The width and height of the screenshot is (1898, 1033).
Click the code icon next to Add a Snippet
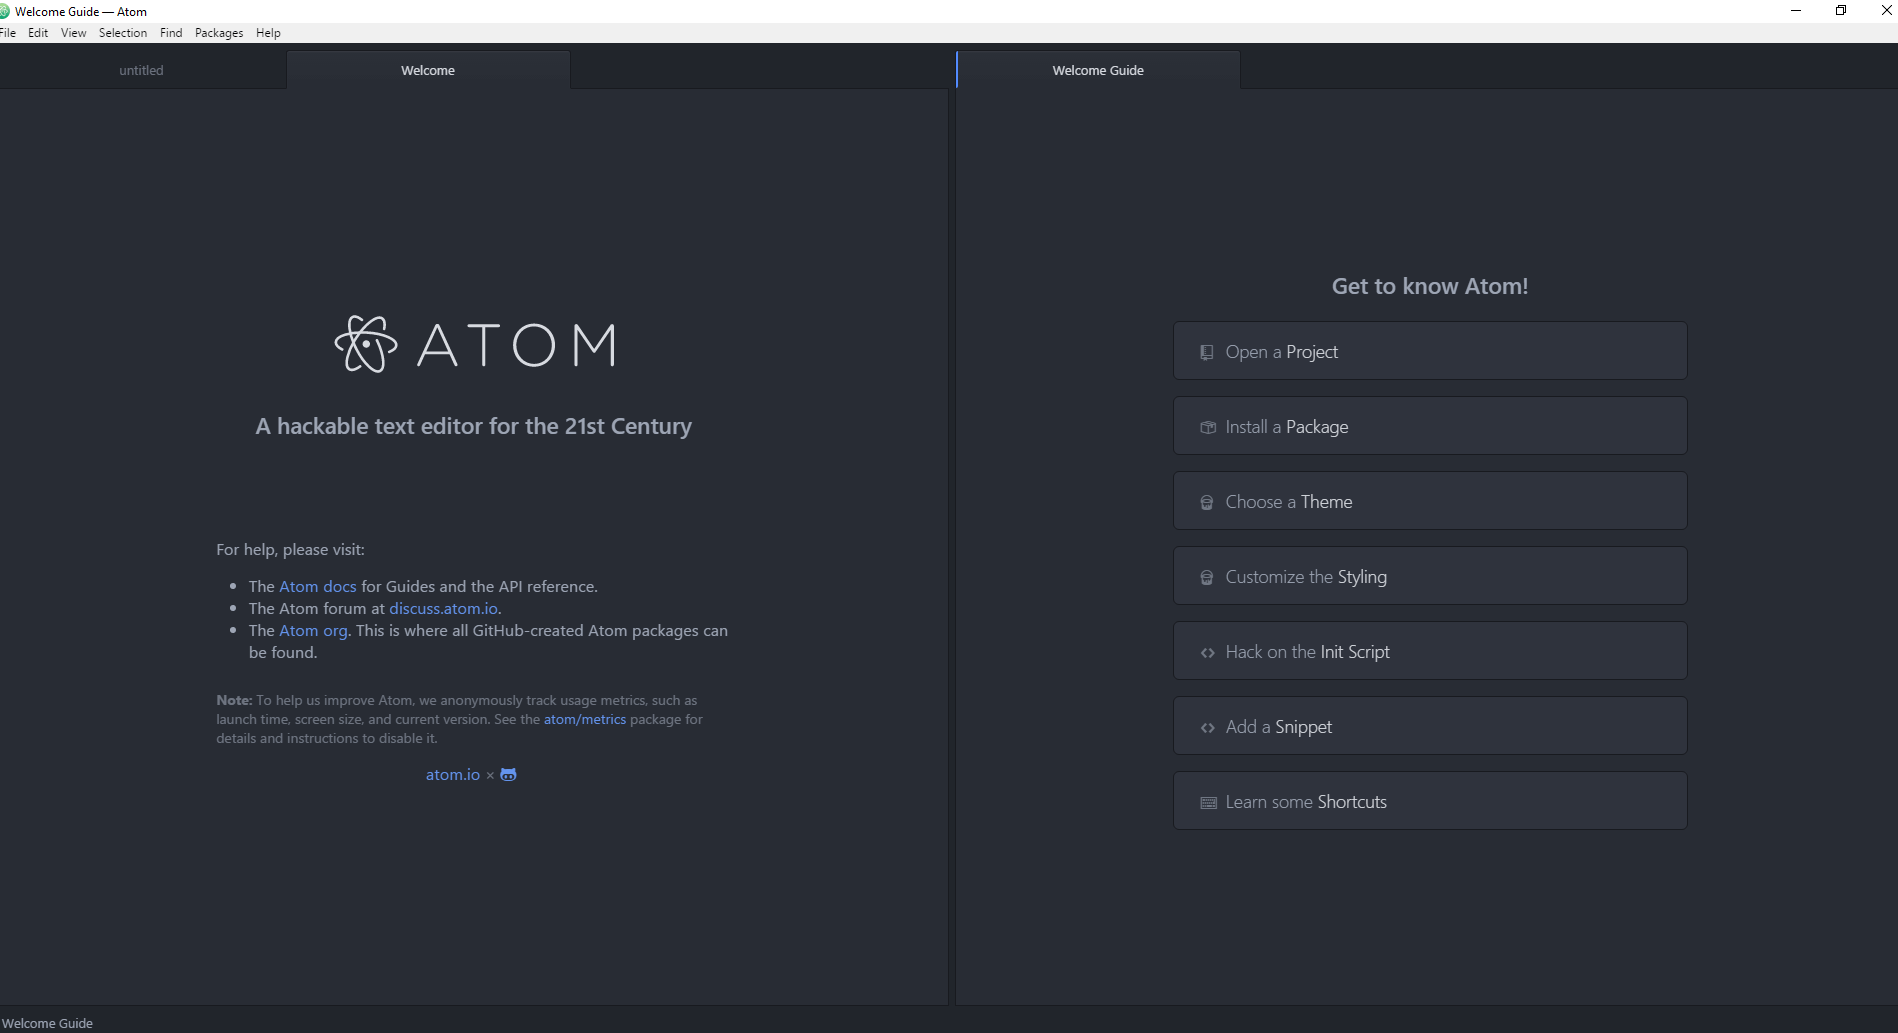coord(1206,727)
